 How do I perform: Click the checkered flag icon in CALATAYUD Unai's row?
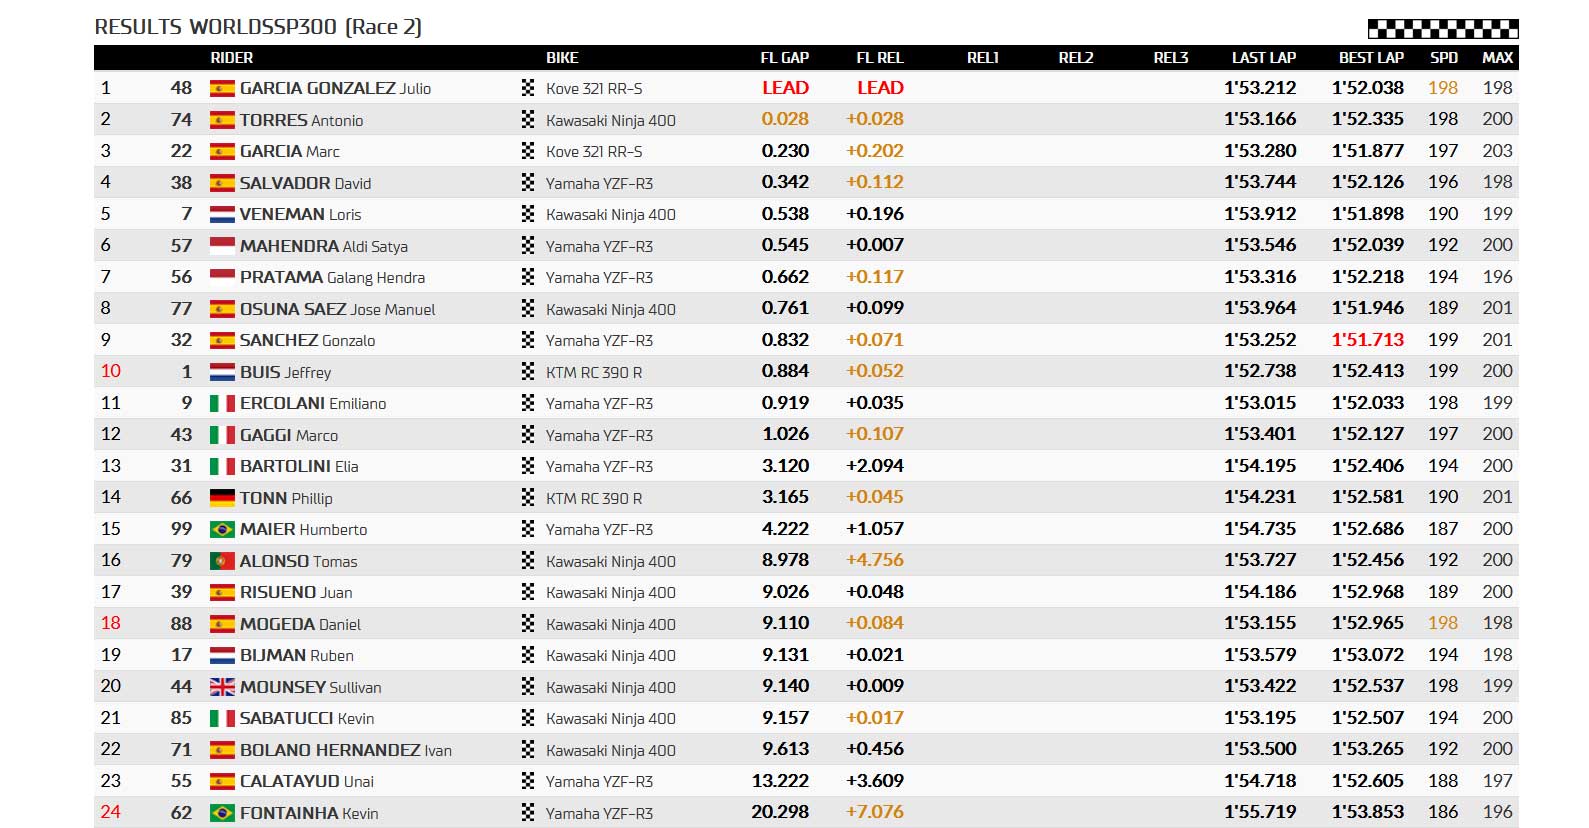point(528,781)
